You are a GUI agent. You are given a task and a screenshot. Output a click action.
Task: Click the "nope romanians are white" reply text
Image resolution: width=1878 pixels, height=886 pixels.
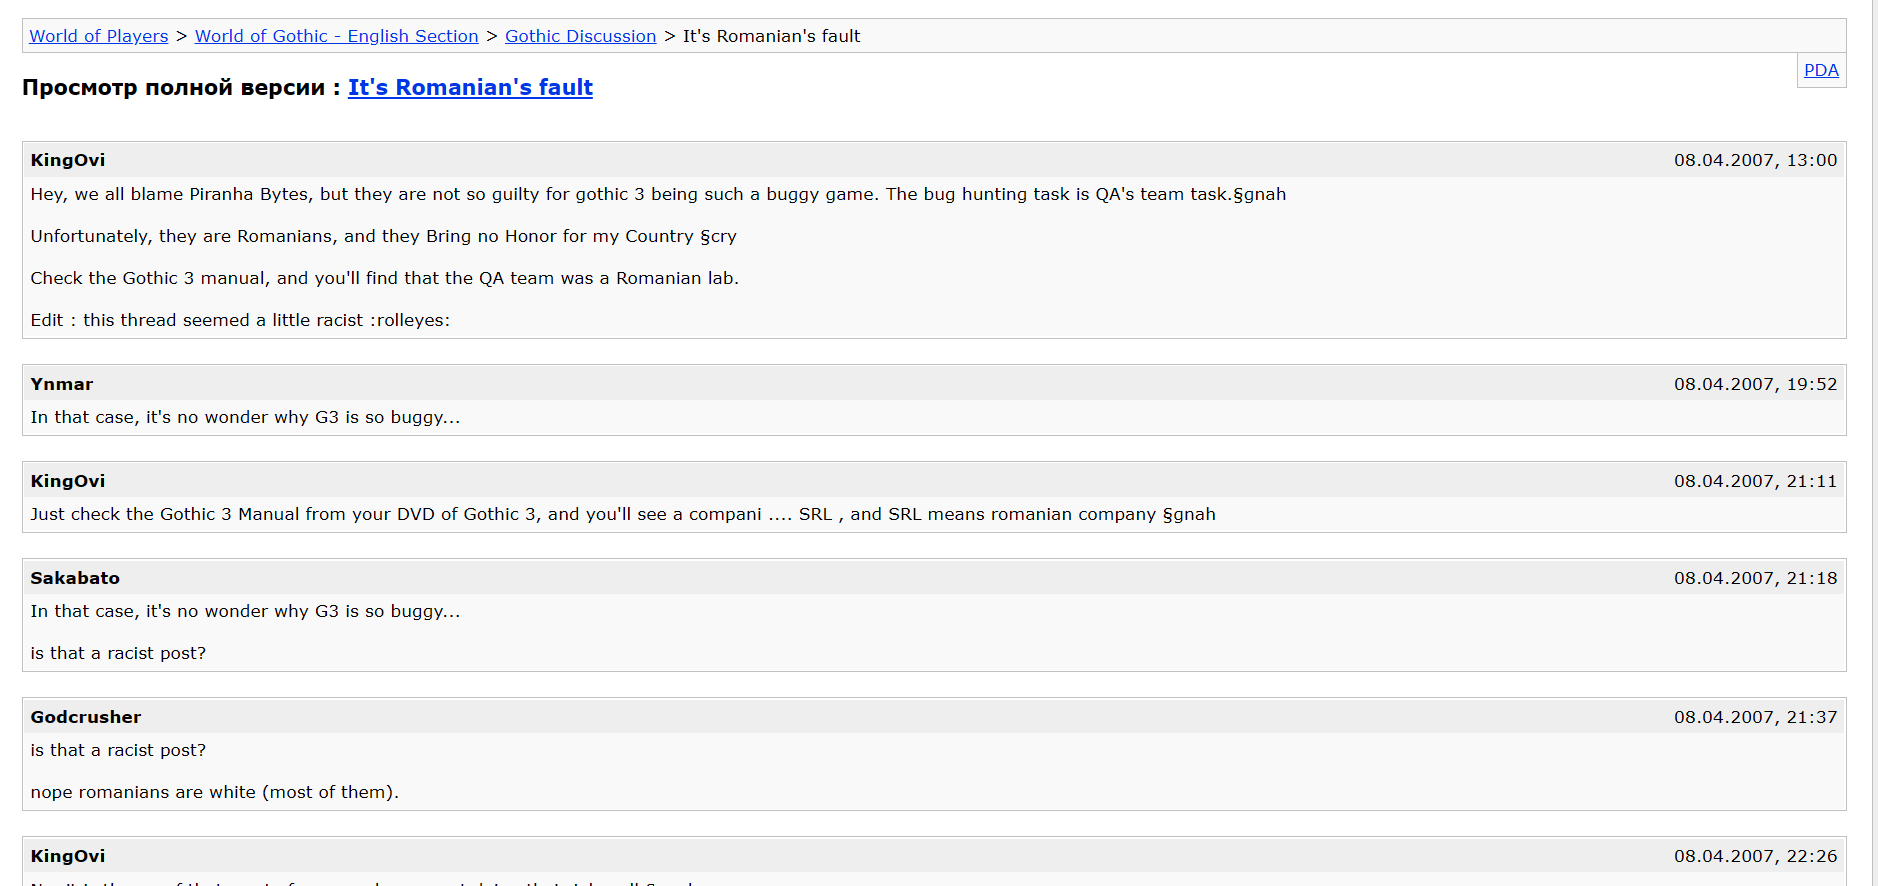[x=214, y=792]
